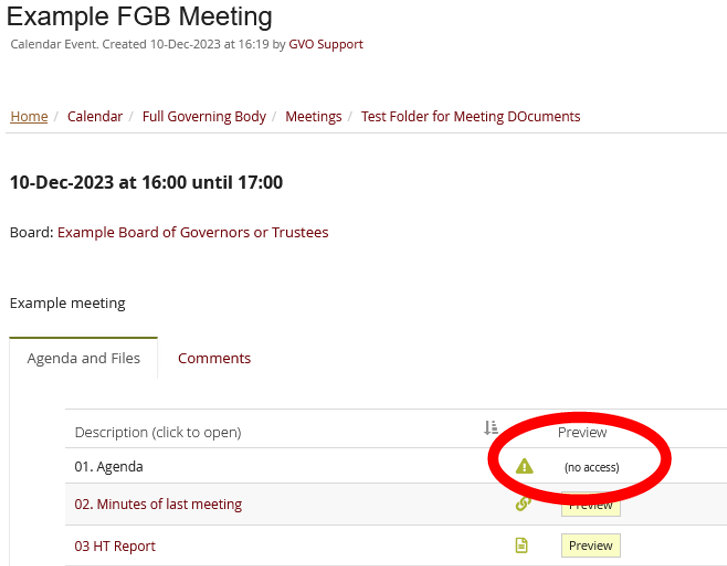
Task: Select the Agenda and Files tab
Action: point(84,358)
